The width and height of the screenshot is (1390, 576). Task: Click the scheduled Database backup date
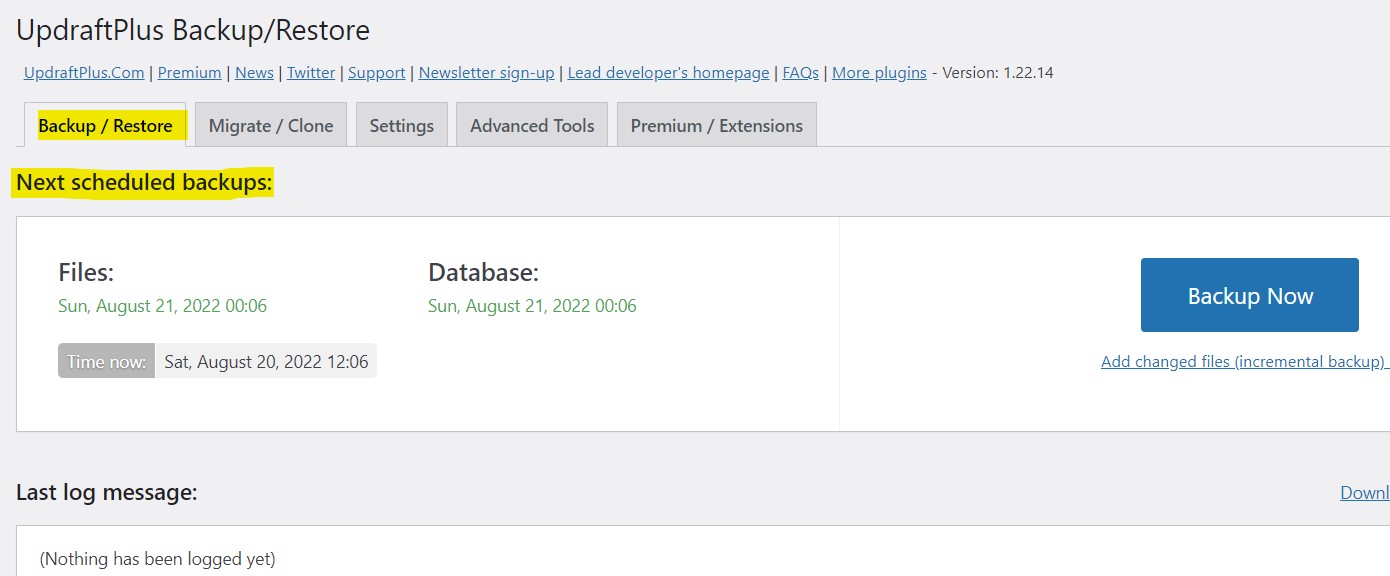coord(532,305)
